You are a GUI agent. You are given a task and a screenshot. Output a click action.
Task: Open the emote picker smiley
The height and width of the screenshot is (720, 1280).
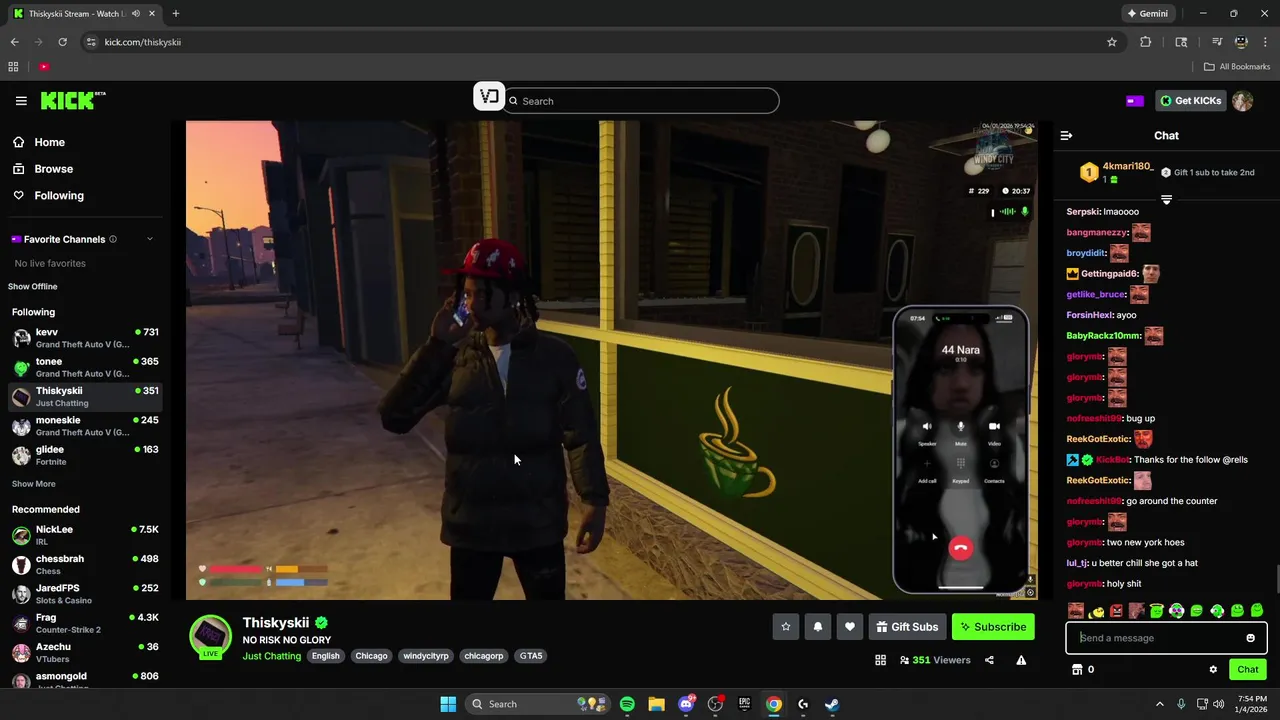pyautogui.click(x=1250, y=638)
